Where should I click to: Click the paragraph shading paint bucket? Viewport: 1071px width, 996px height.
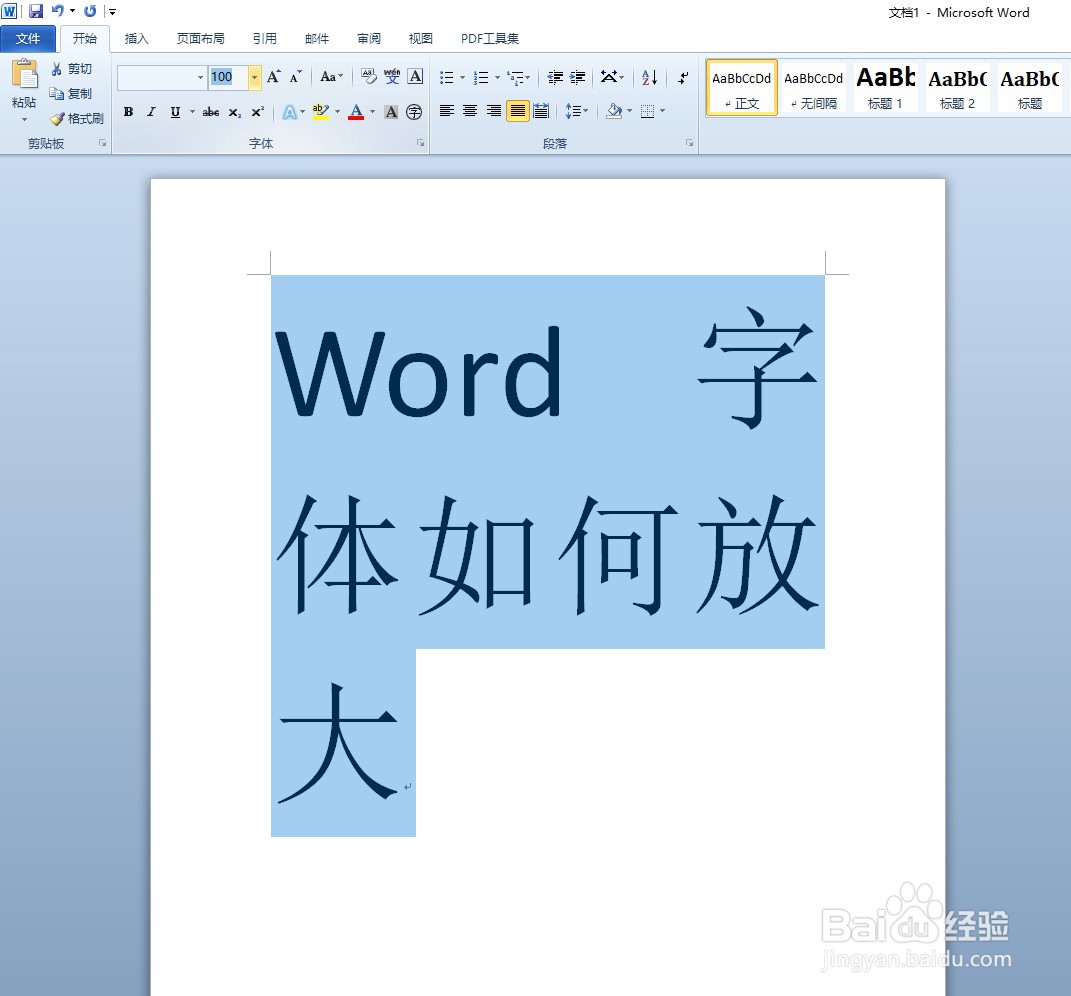(614, 111)
